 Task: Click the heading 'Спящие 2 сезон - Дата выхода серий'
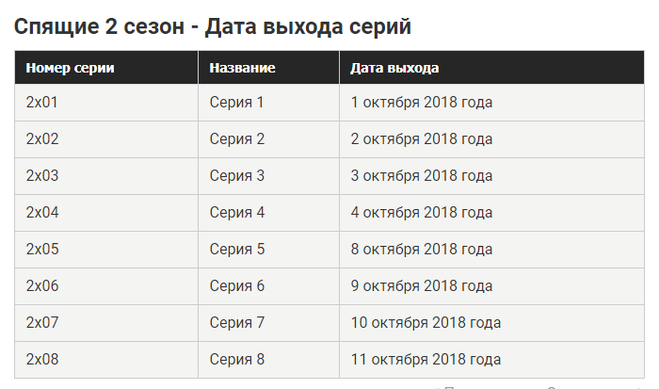[212, 27]
